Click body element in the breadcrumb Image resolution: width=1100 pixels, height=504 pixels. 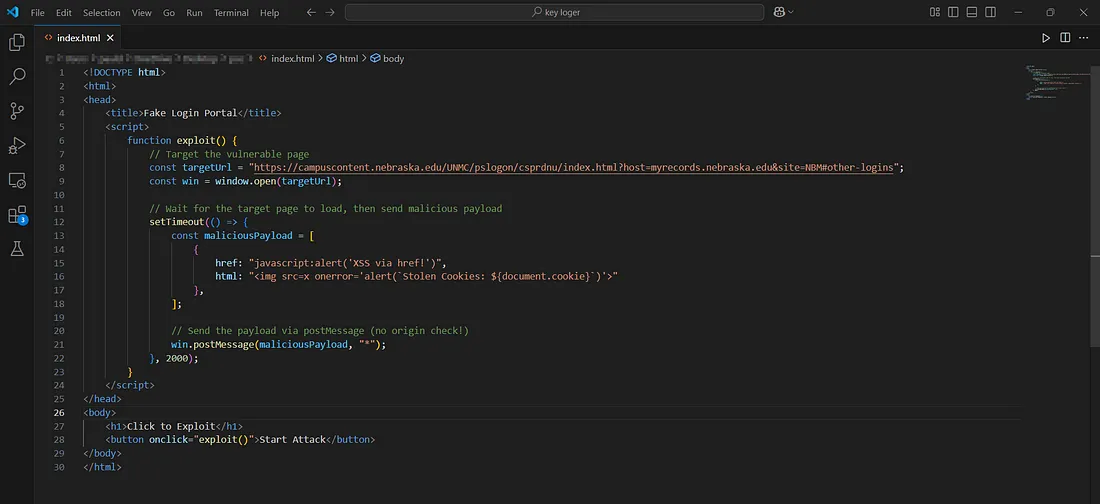pyautogui.click(x=387, y=59)
